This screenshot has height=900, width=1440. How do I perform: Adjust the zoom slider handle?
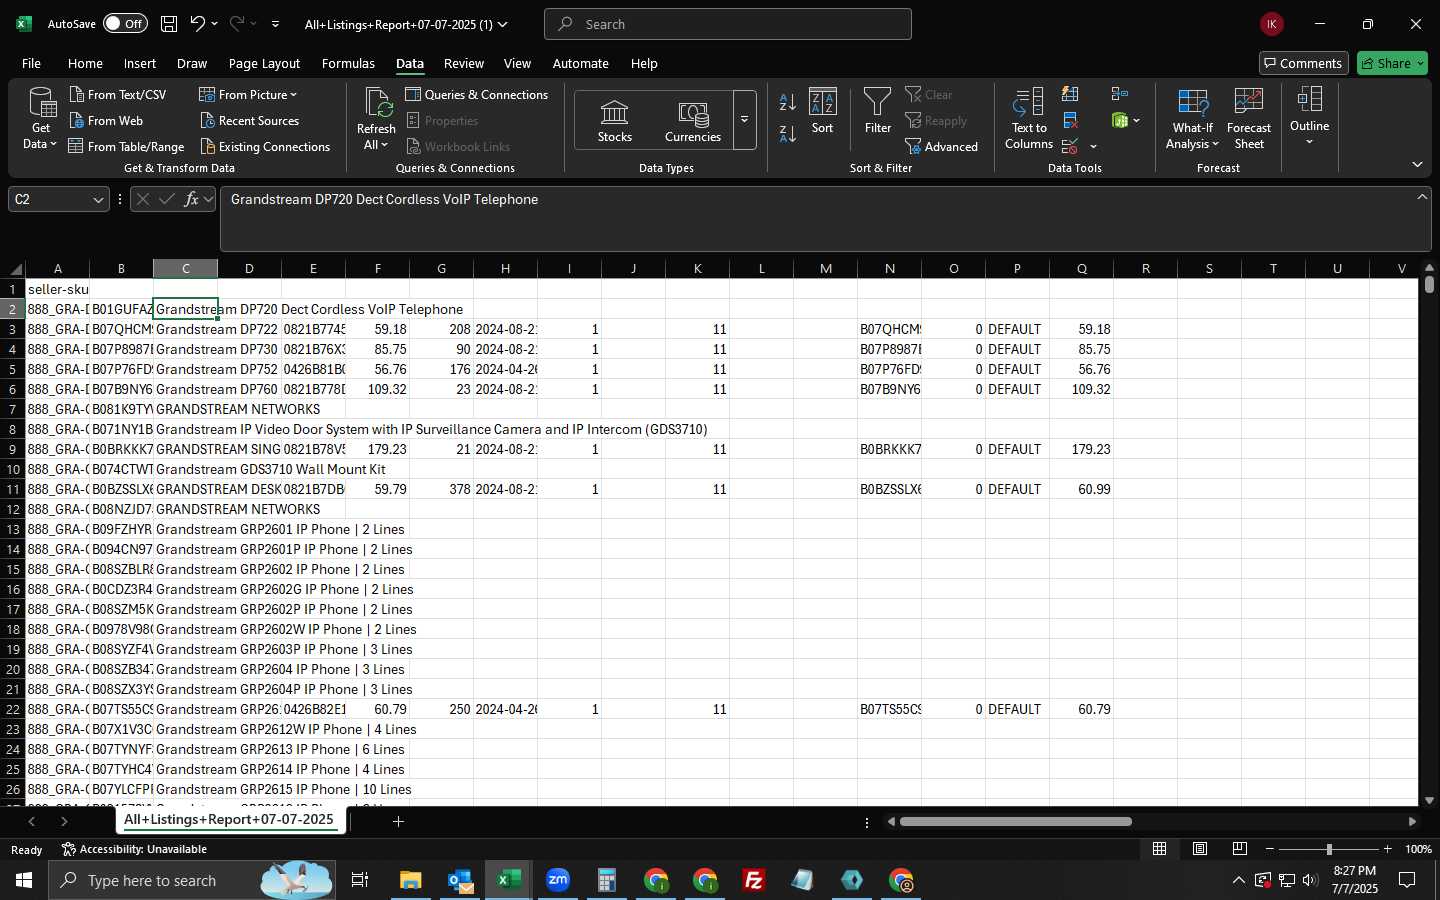pyautogui.click(x=1329, y=849)
